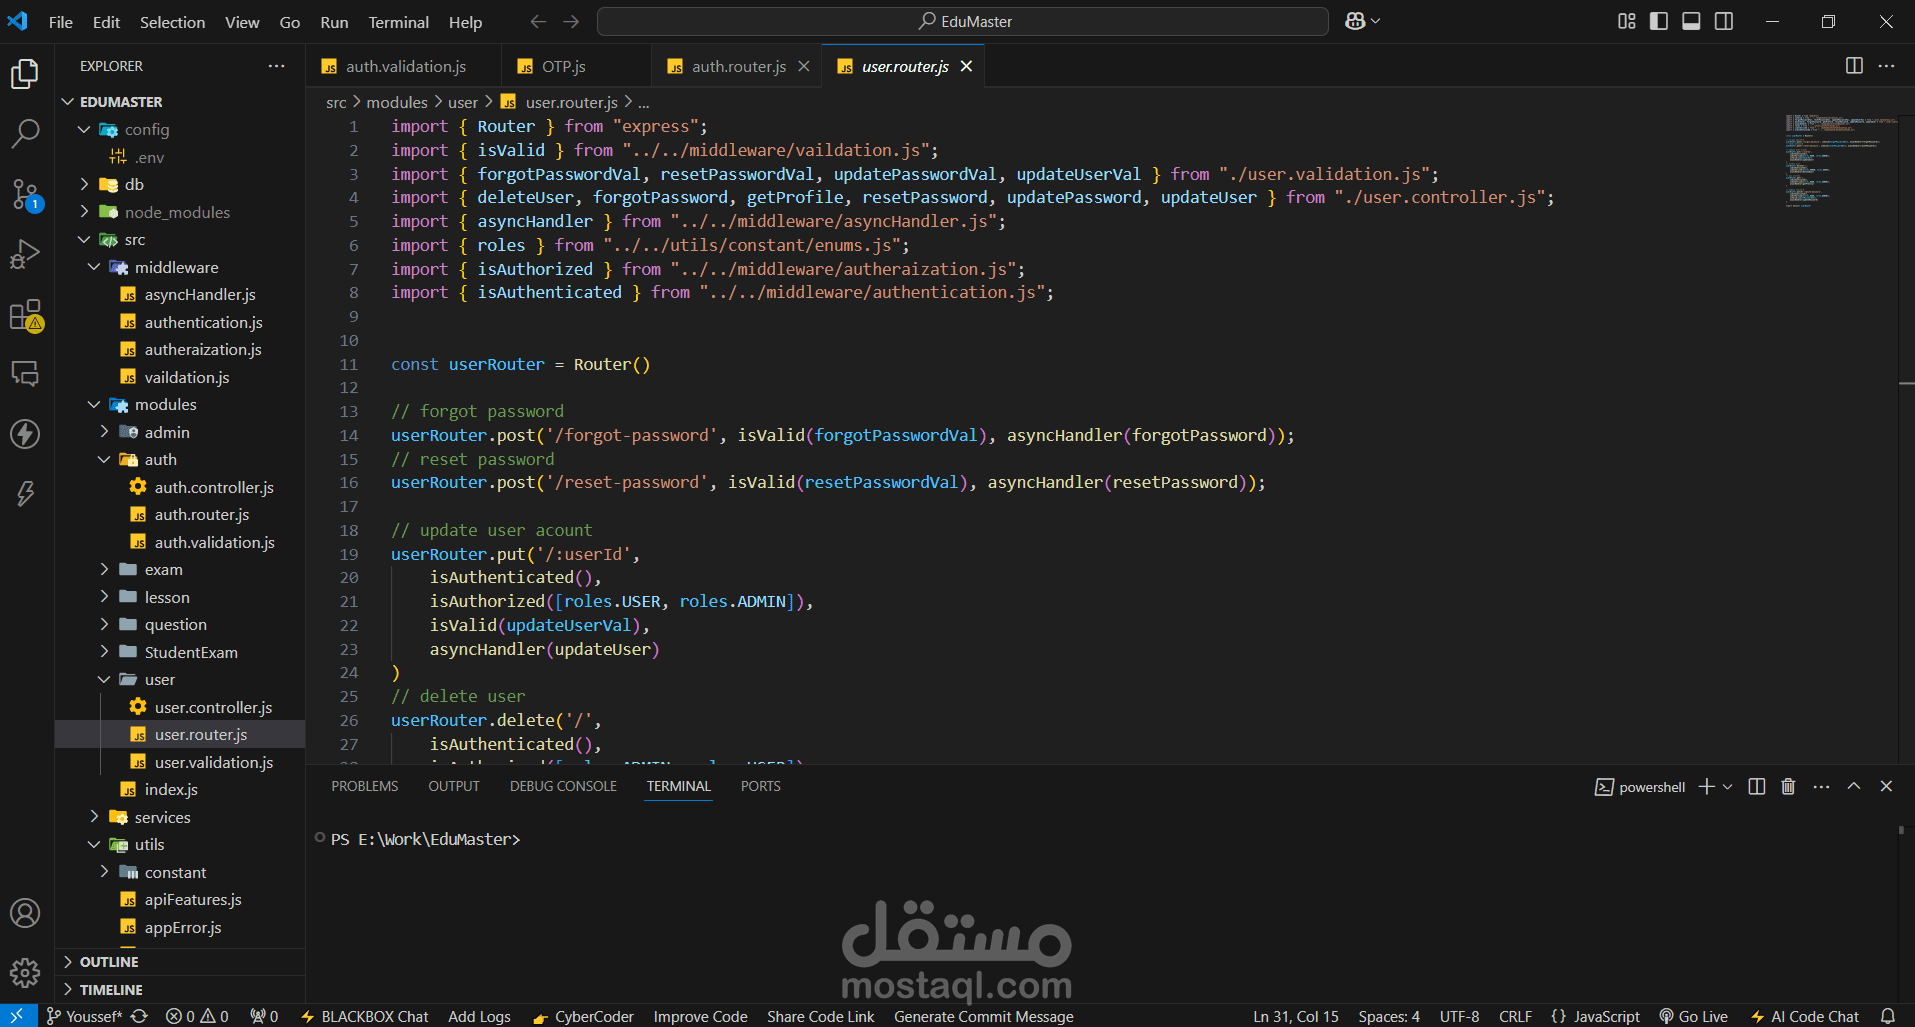Click the EduMaster command center search box
Screen dimensions: 1915x1027
click(x=963, y=21)
